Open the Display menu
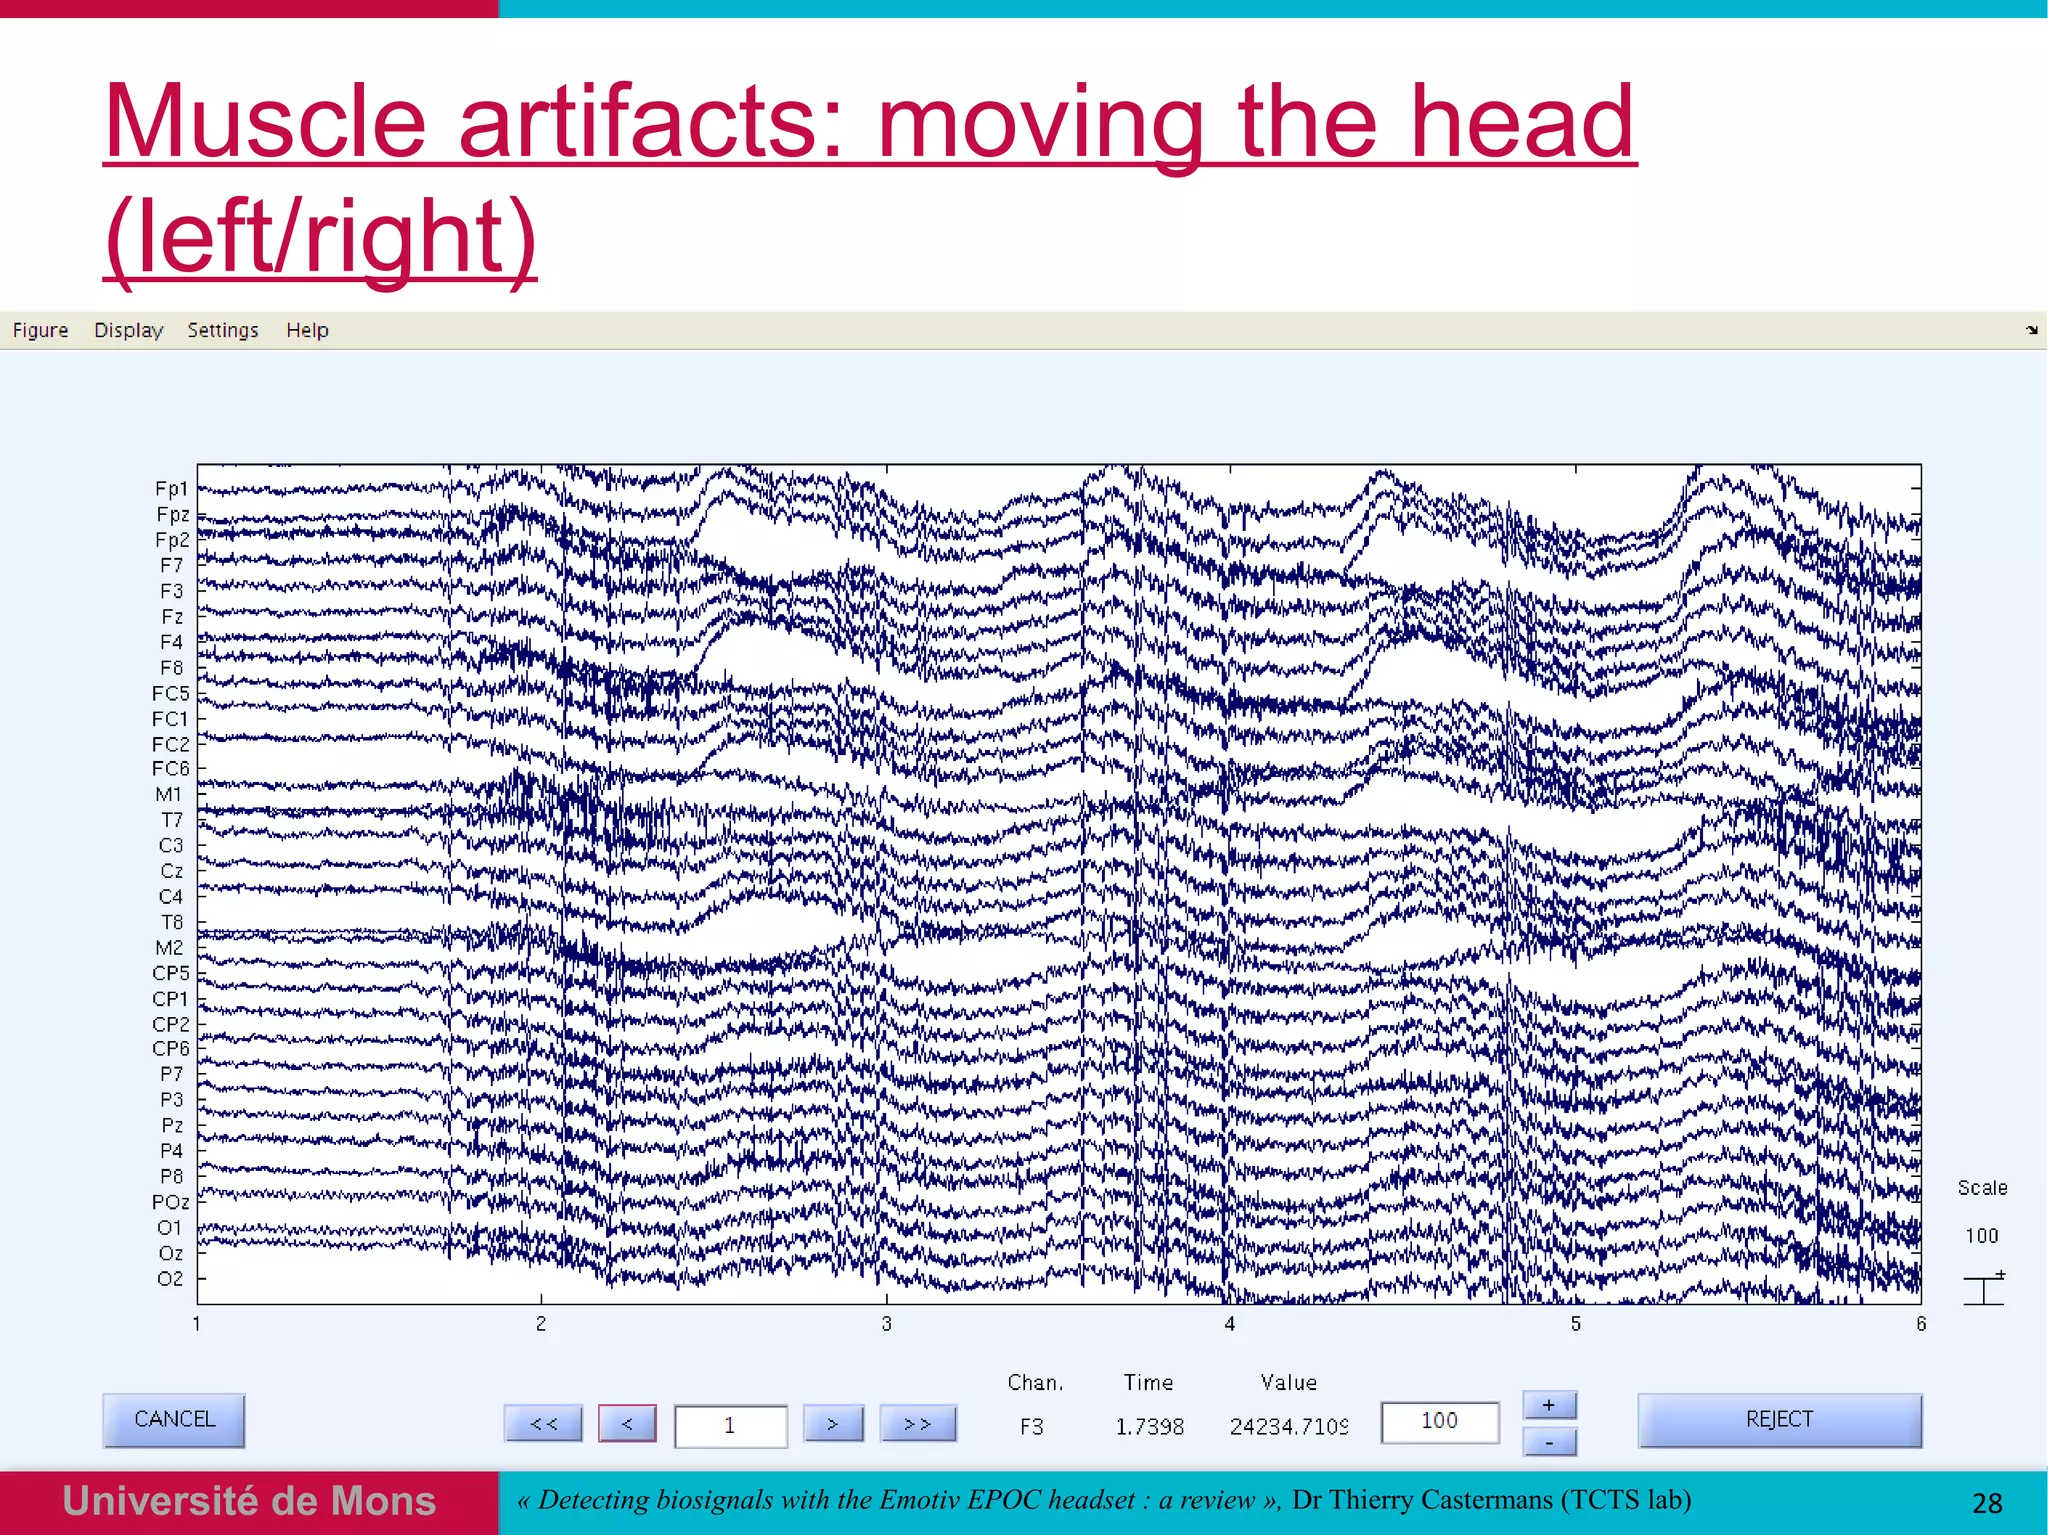Screen dimensions: 2048x1535 pyautogui.click(x=128, y=330)
